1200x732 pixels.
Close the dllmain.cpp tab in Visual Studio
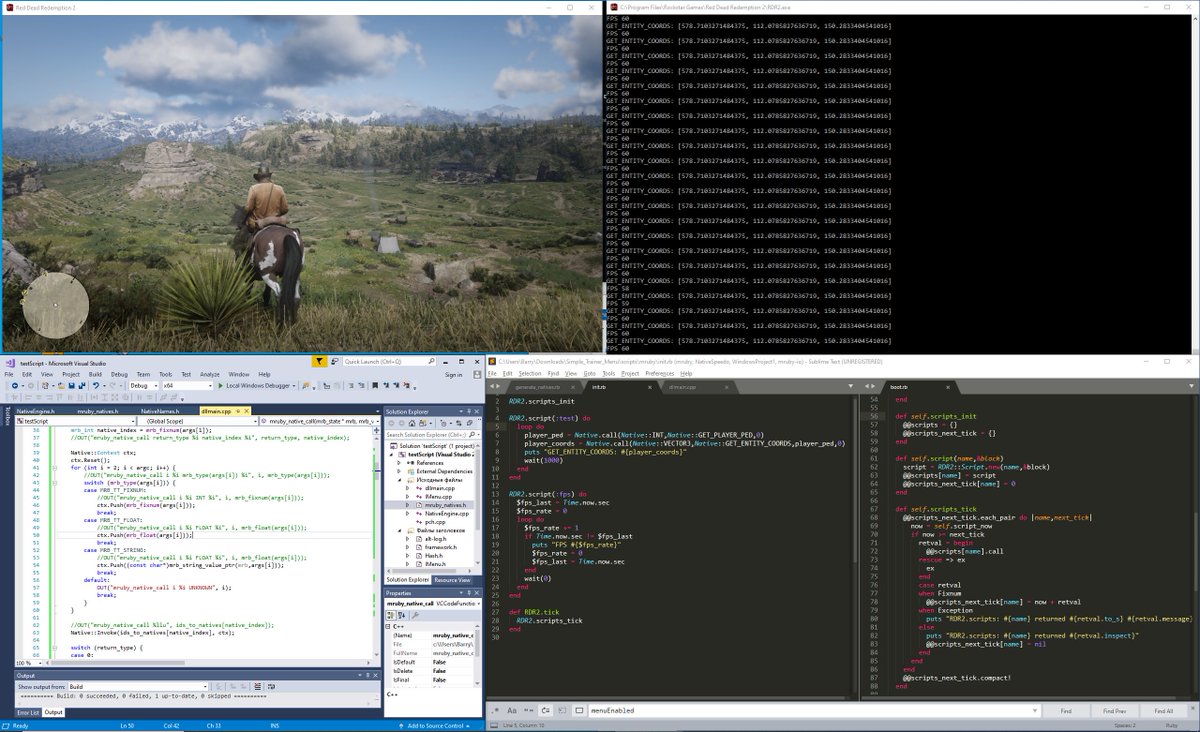(245, 411)
